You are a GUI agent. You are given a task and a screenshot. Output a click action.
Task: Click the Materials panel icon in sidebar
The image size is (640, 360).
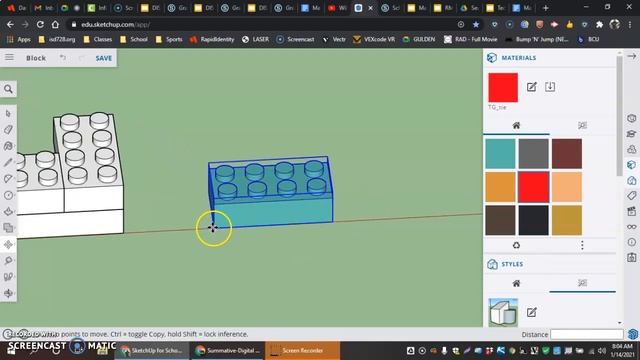[x=631, y=165]
